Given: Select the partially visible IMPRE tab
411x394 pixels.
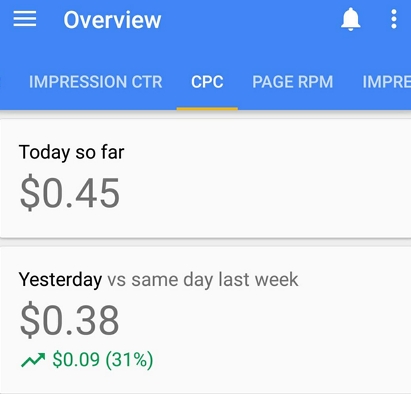Looking at the screenshot, I should point(387,82).
